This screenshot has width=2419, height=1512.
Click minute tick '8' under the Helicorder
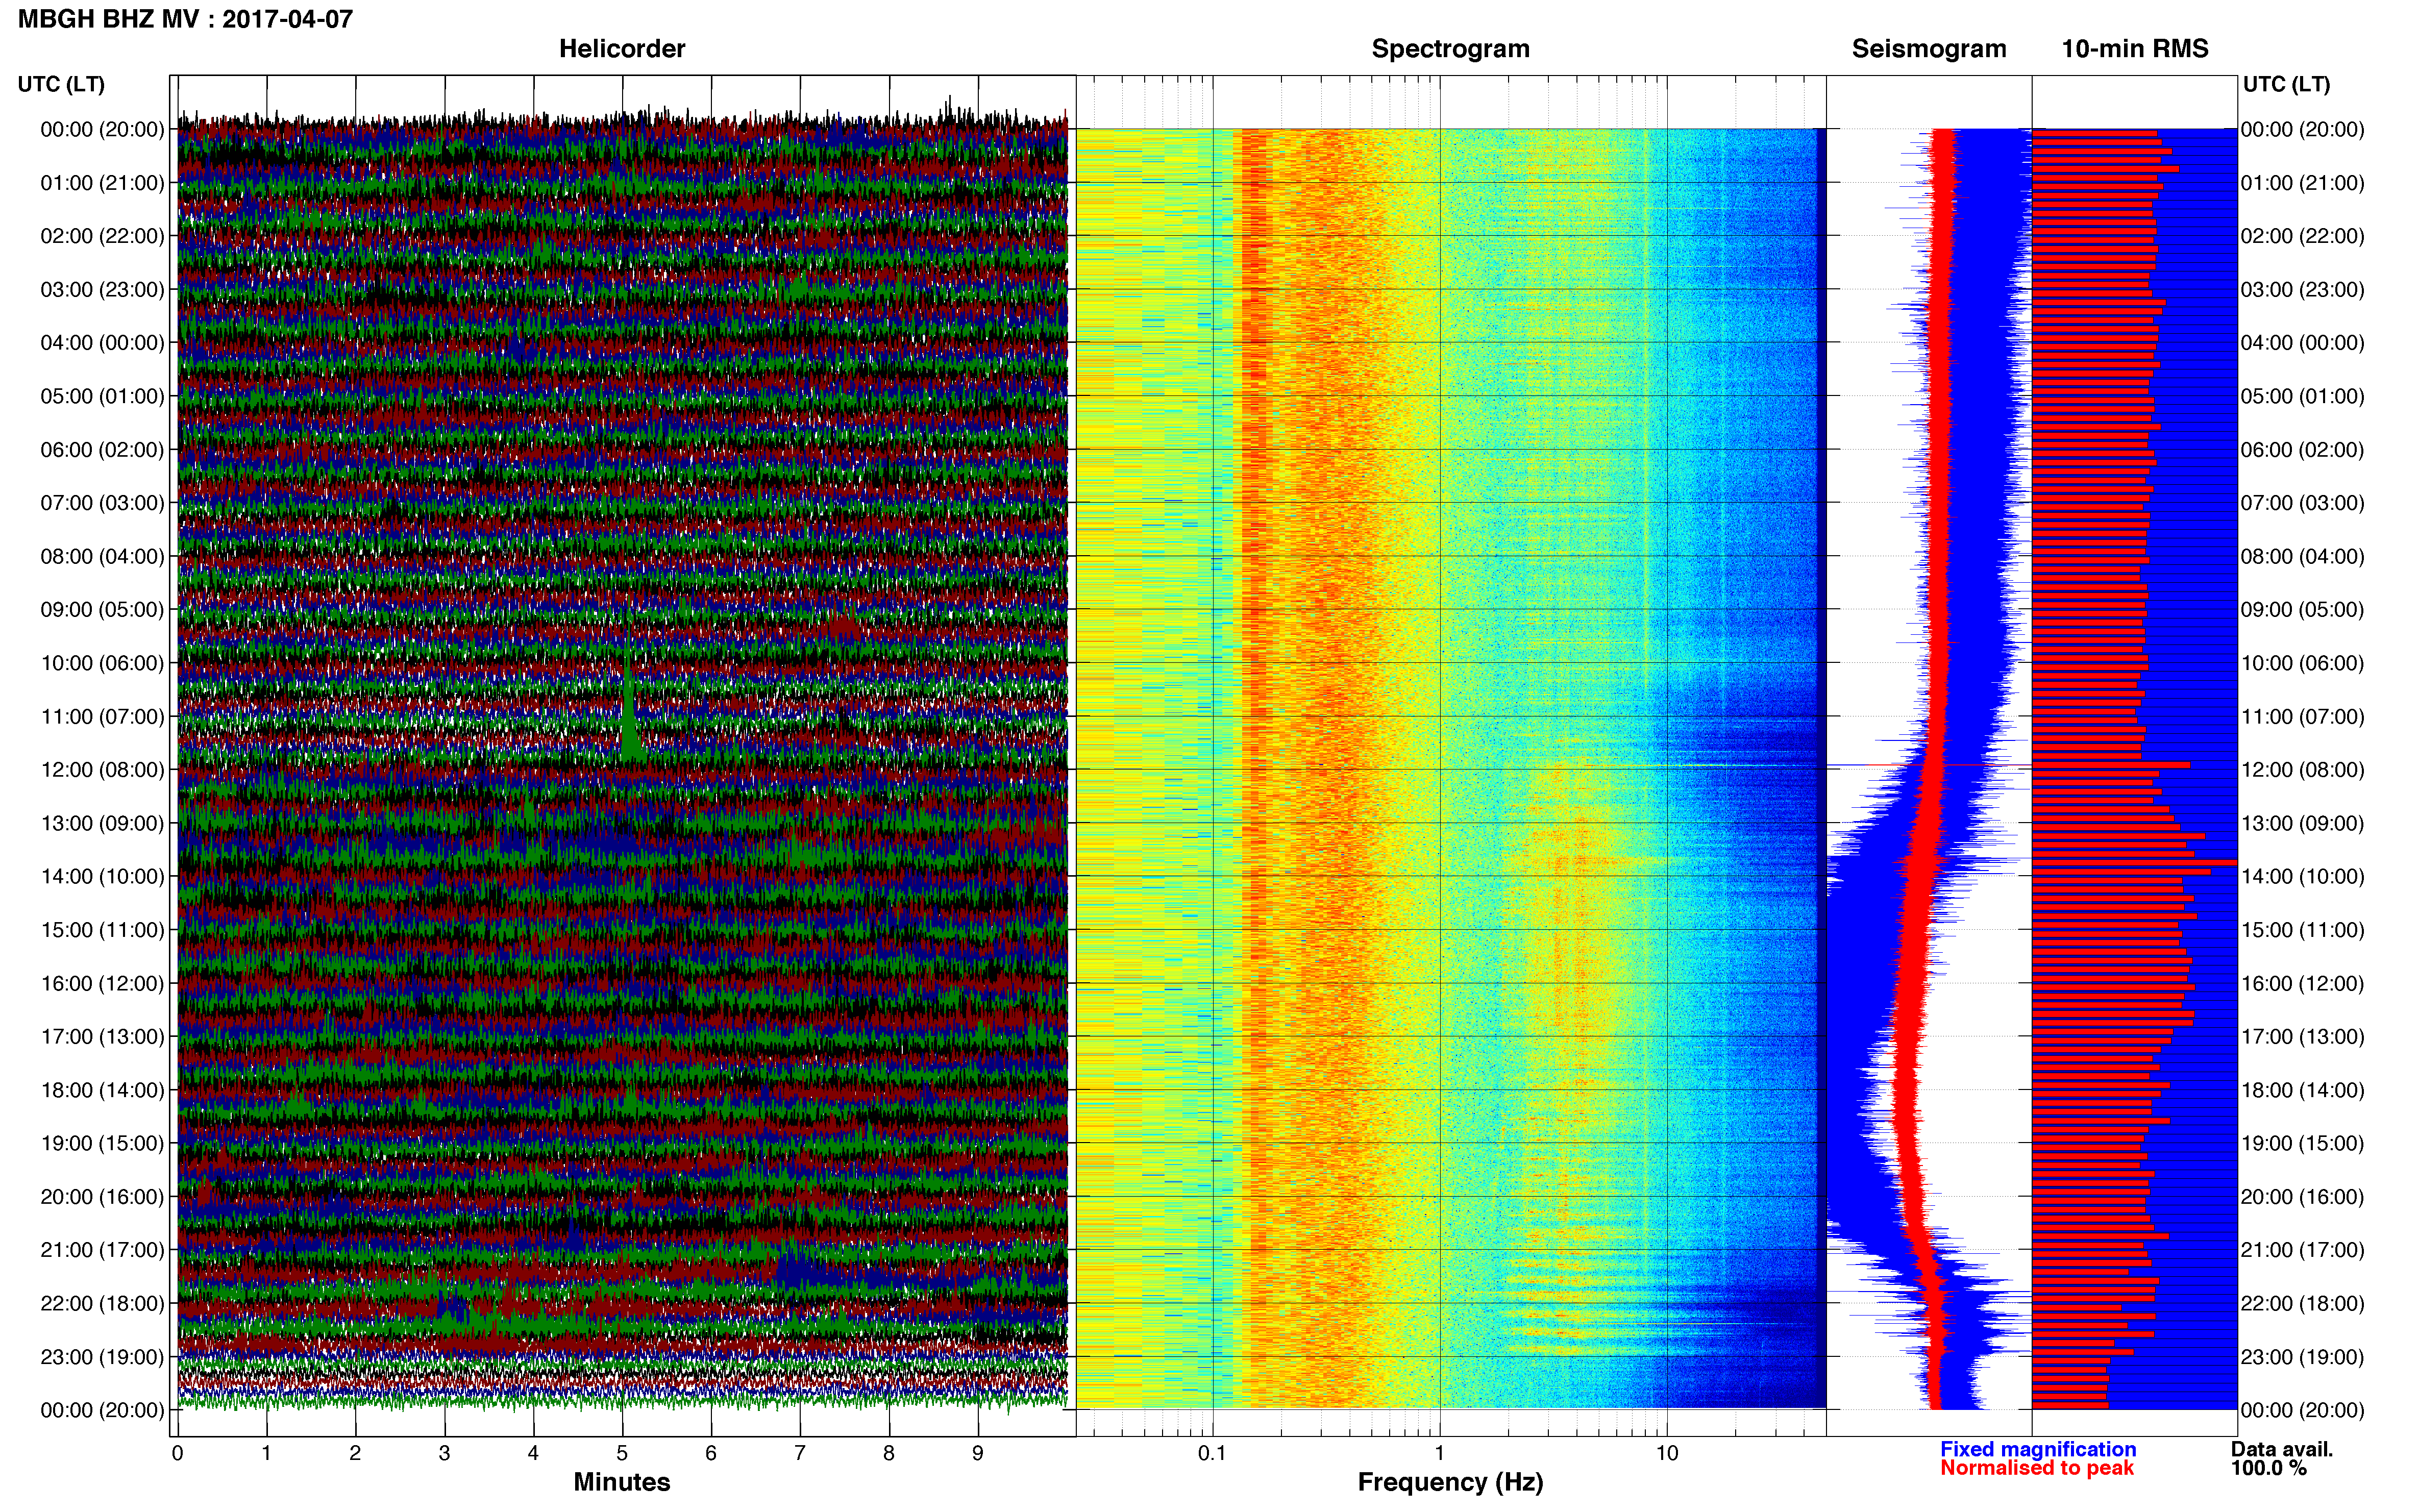(x=889, y=1453)
